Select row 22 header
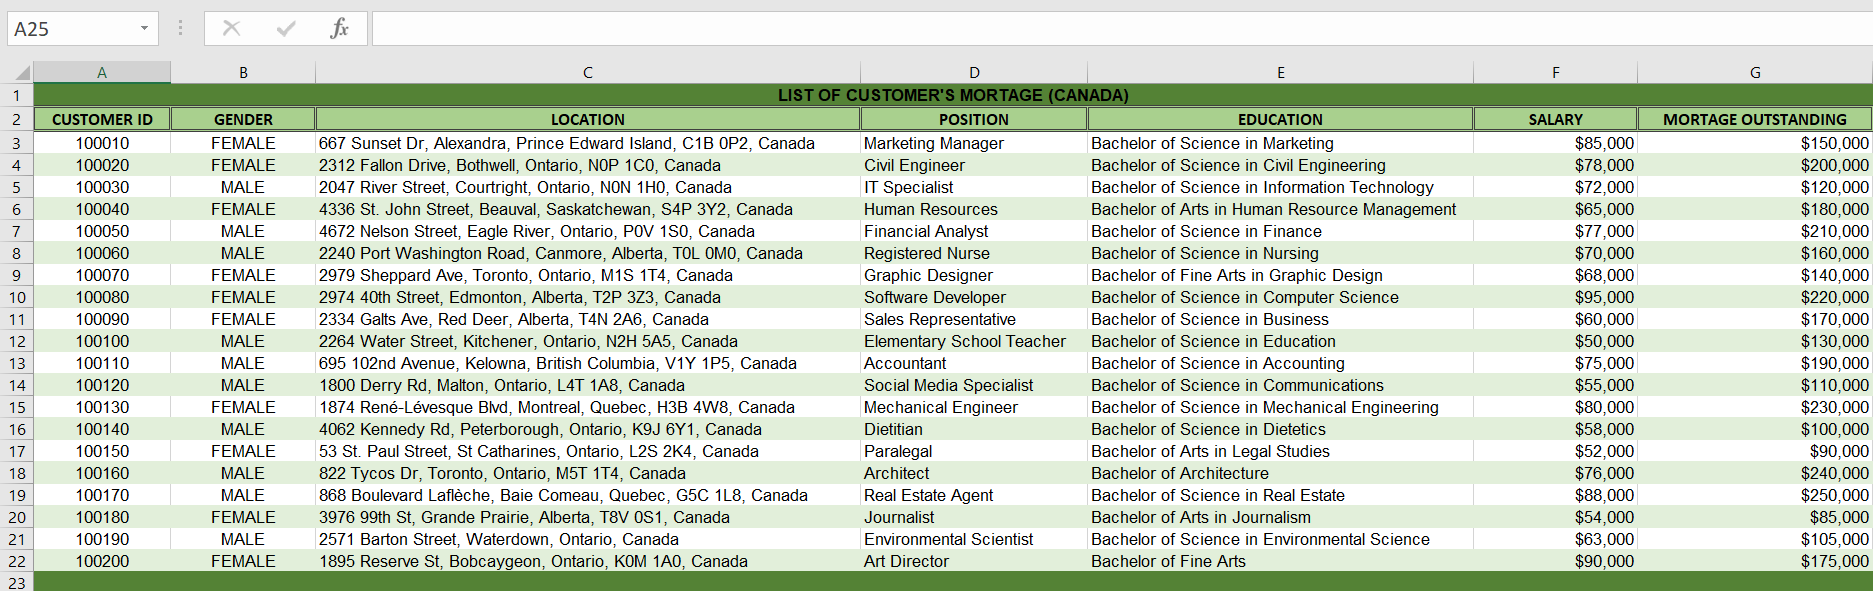 point(17,561)
